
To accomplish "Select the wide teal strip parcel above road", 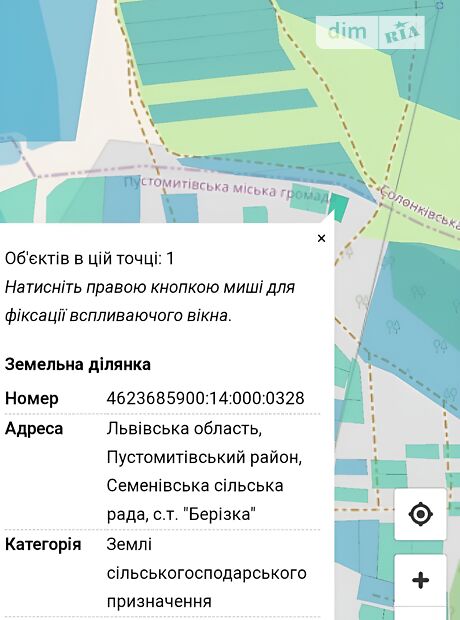I will click(x=233, y=106).
